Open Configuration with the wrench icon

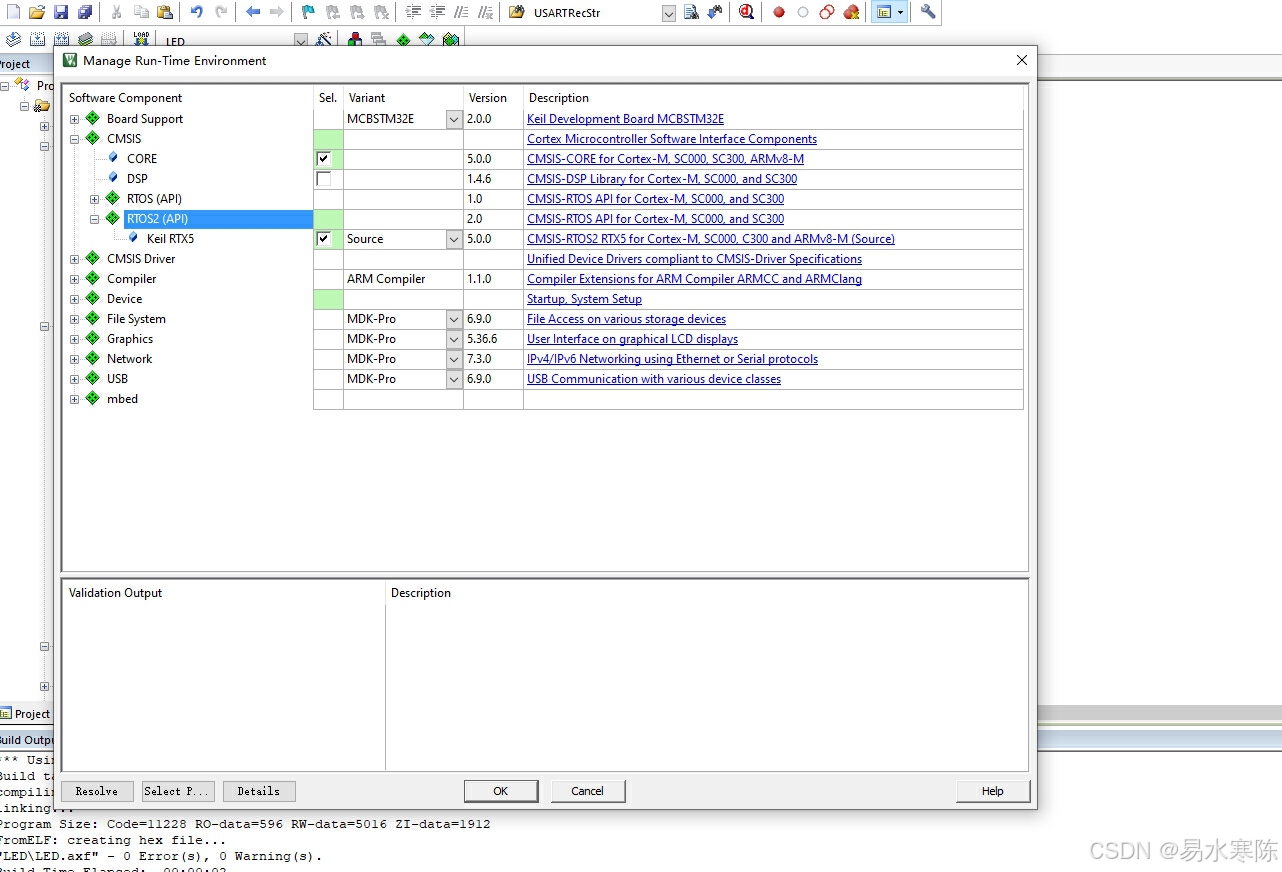928,12
